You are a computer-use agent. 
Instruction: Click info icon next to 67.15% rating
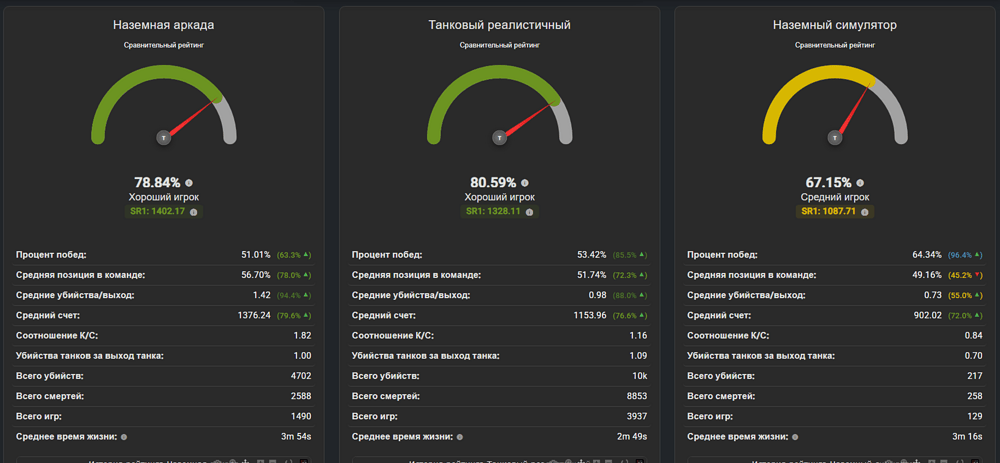tap(860, 182)
